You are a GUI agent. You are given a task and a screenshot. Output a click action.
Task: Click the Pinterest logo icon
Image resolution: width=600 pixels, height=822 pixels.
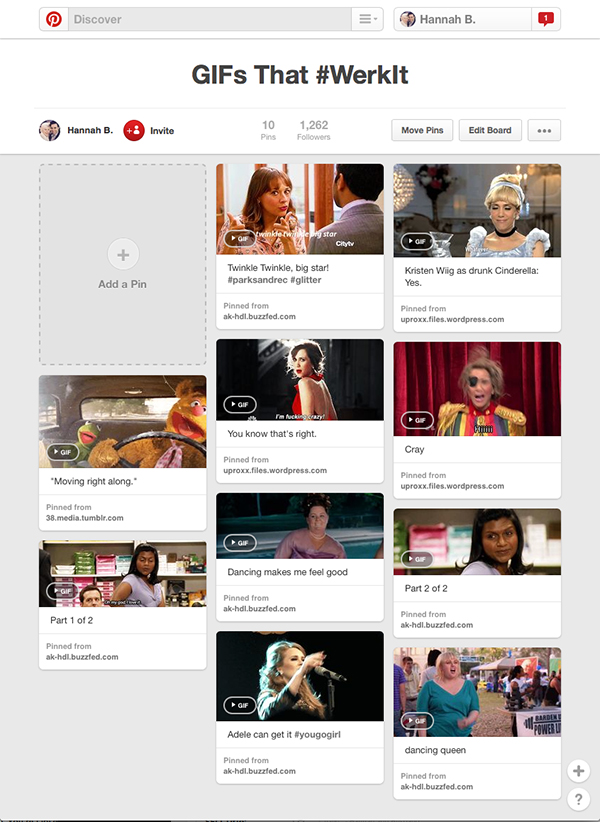tap(53, 19)
